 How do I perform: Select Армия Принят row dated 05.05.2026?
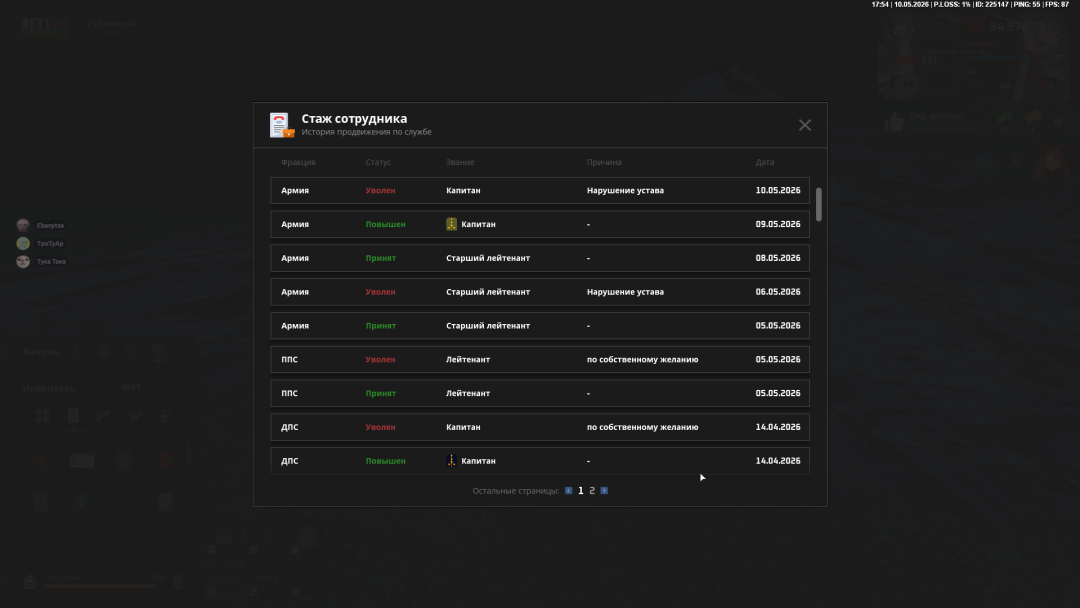pos(540,326)
